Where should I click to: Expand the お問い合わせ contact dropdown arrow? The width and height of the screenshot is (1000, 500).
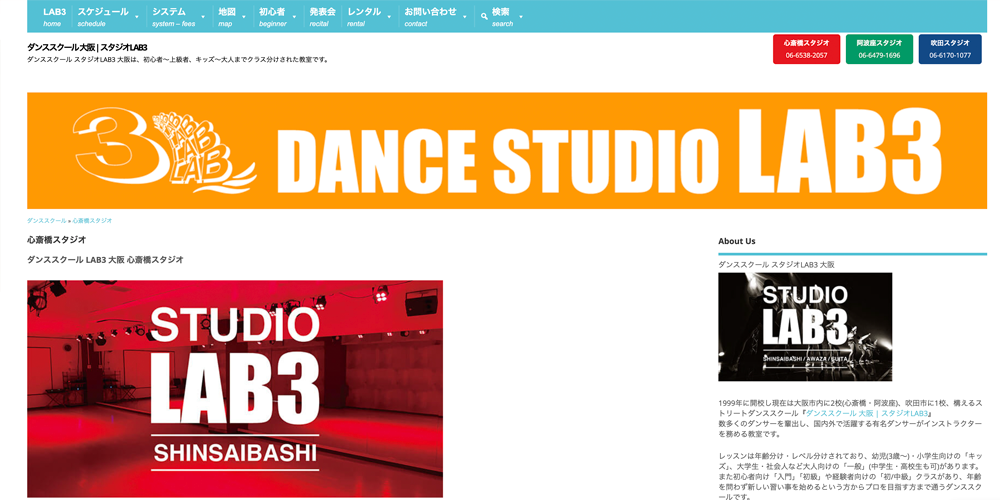click(x=466, y=17)
